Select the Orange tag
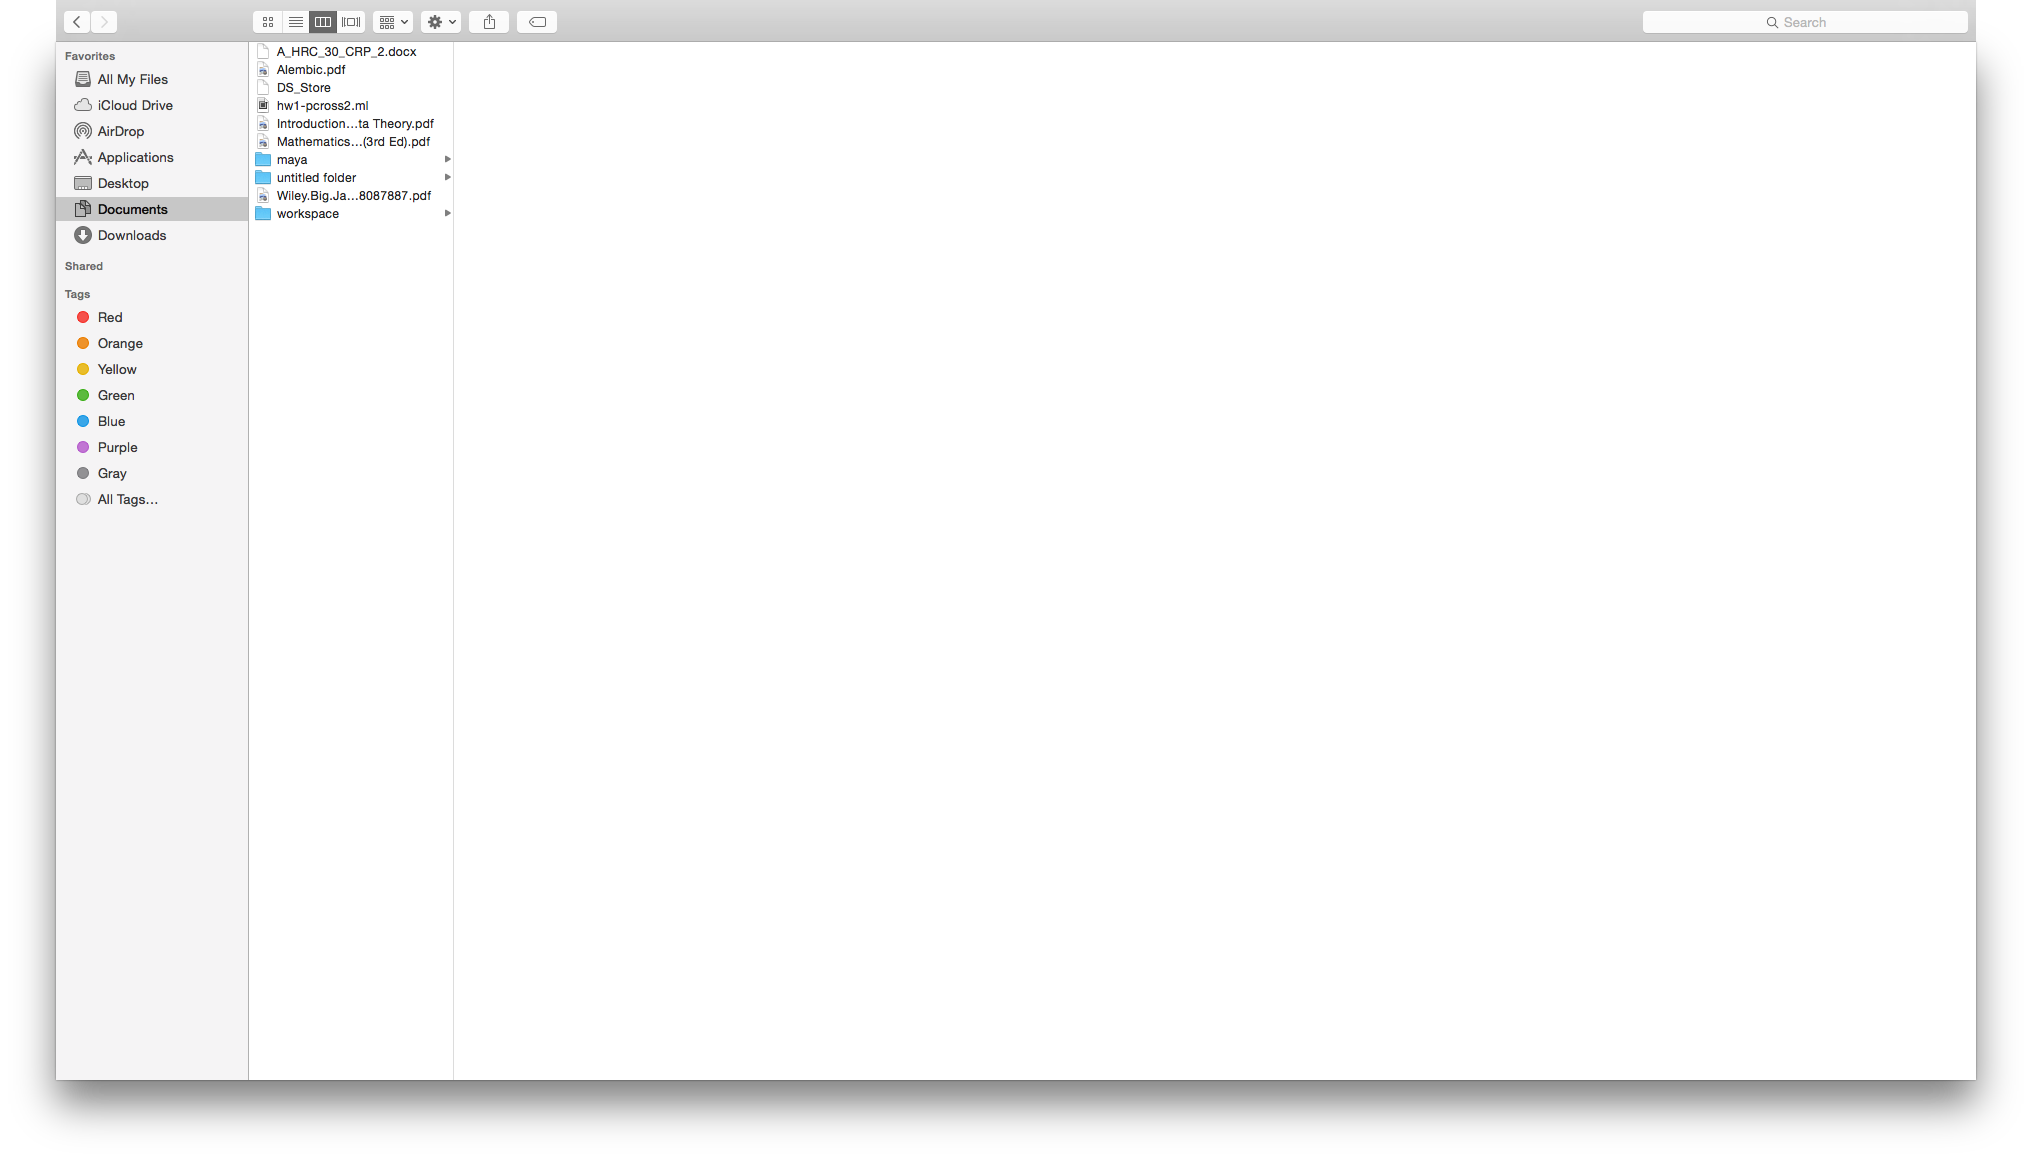The image size is (2032, 1160). pyautogui.click(x=120, y=342)
